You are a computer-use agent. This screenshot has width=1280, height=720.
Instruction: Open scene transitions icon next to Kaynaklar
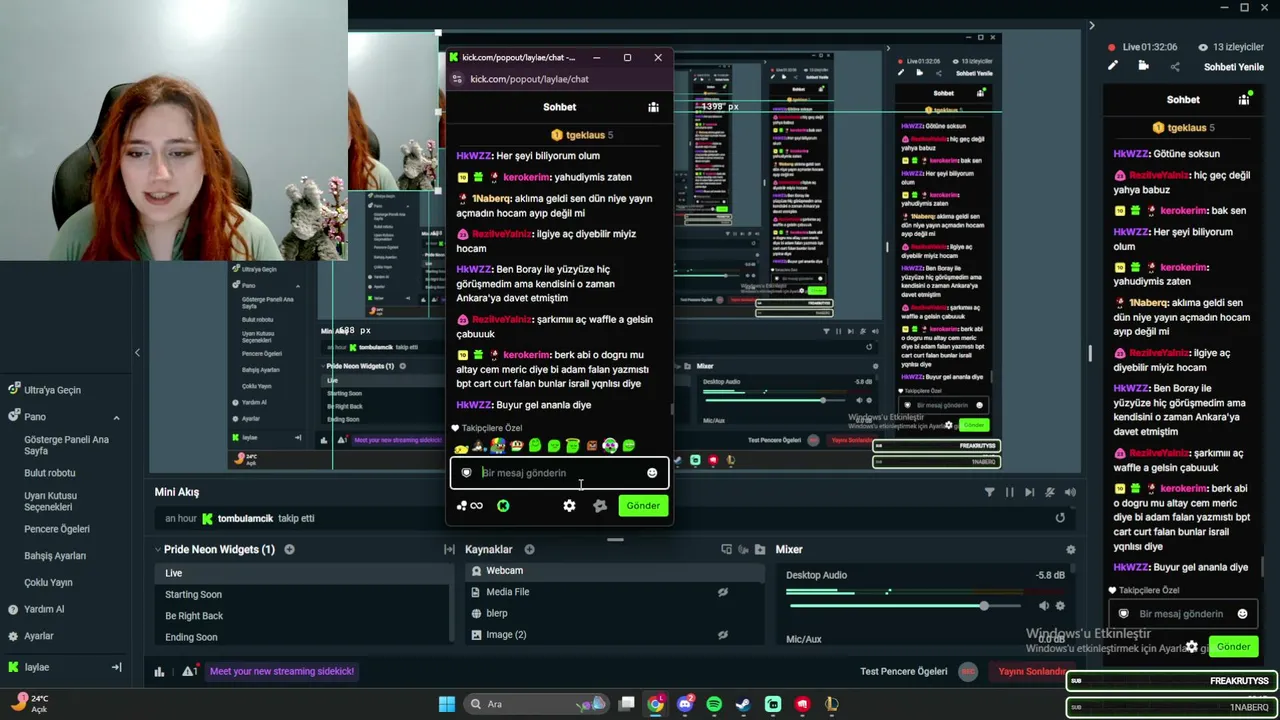(x=450, y=549)
